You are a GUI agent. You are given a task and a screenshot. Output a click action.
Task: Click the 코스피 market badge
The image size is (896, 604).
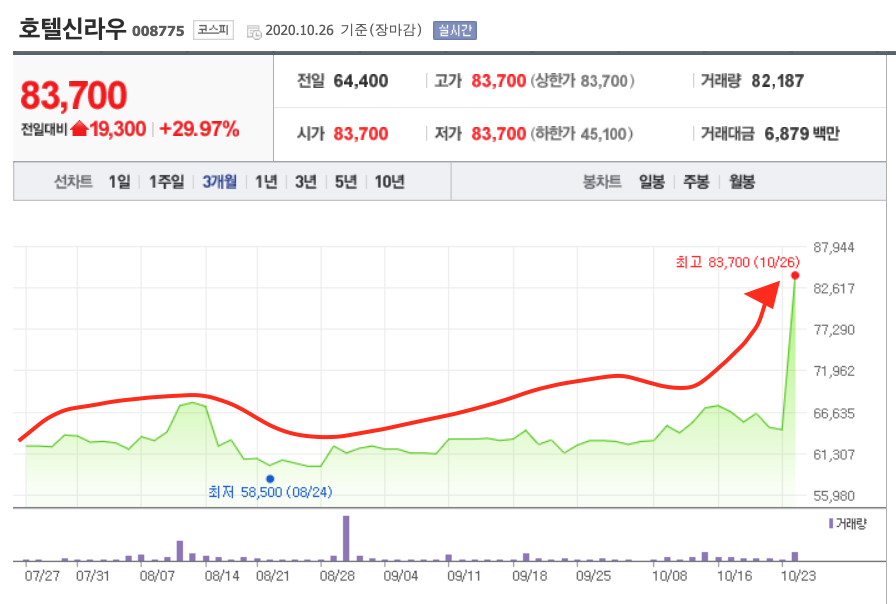click(x=213, y=30)
